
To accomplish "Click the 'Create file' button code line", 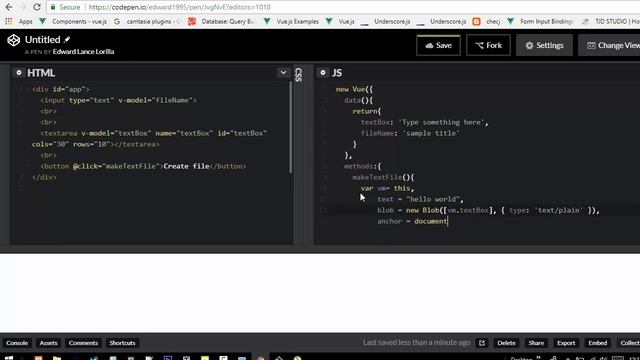I will click(143, 166).
